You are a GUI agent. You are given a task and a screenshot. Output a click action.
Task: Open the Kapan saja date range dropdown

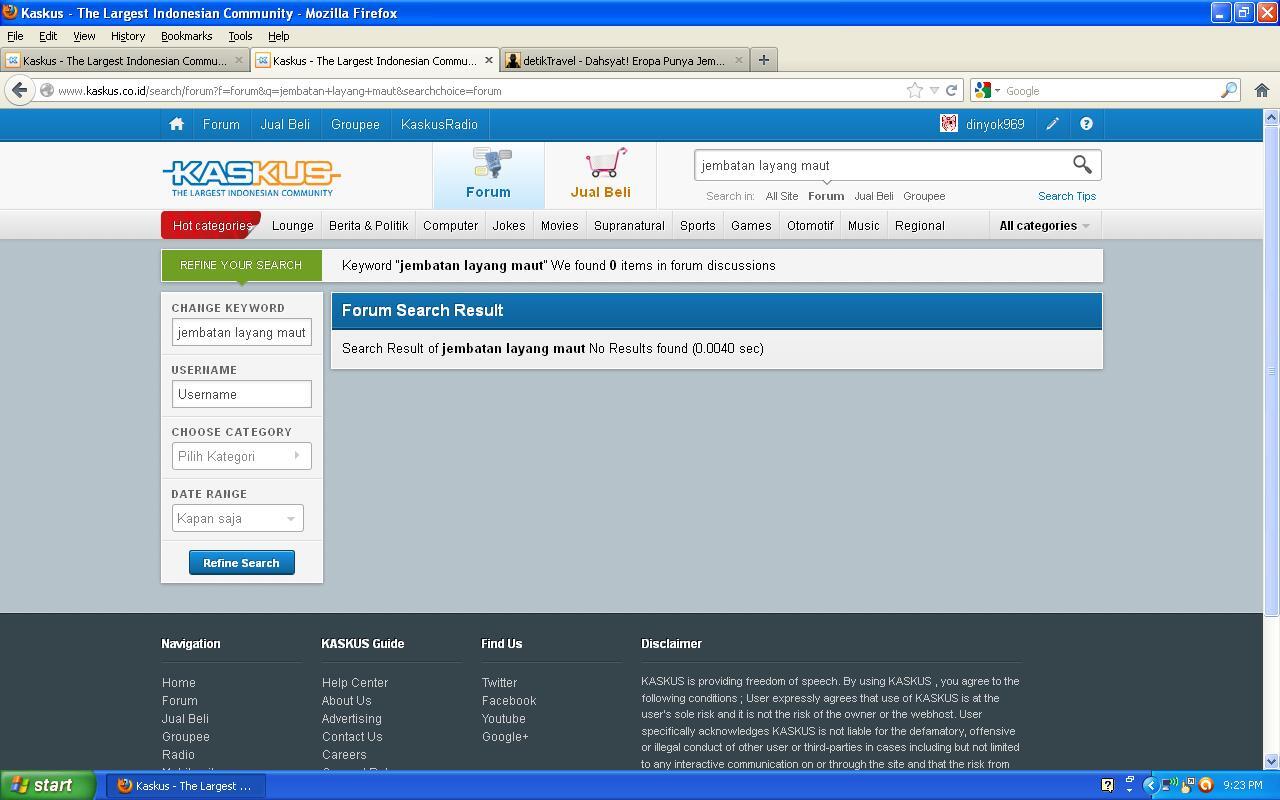[237, 518]
